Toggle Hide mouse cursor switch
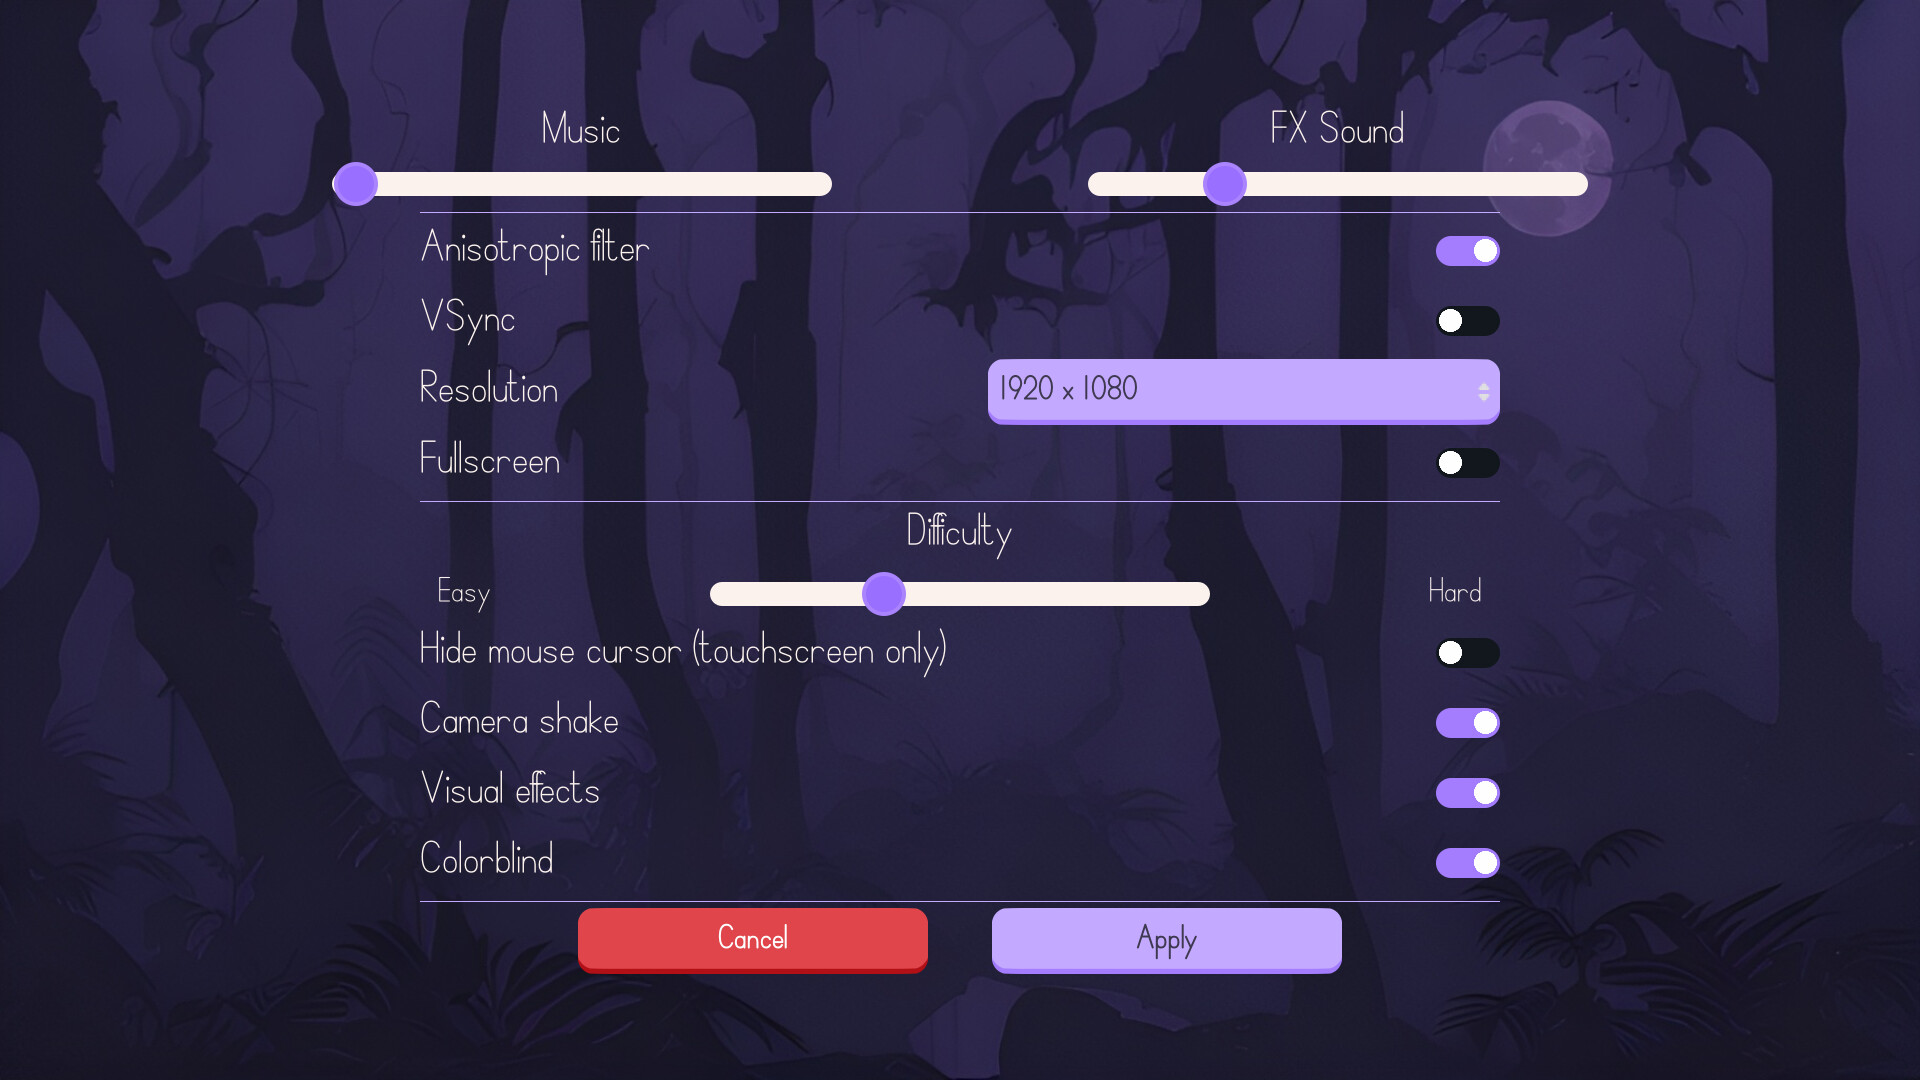 click(1466, 651)
